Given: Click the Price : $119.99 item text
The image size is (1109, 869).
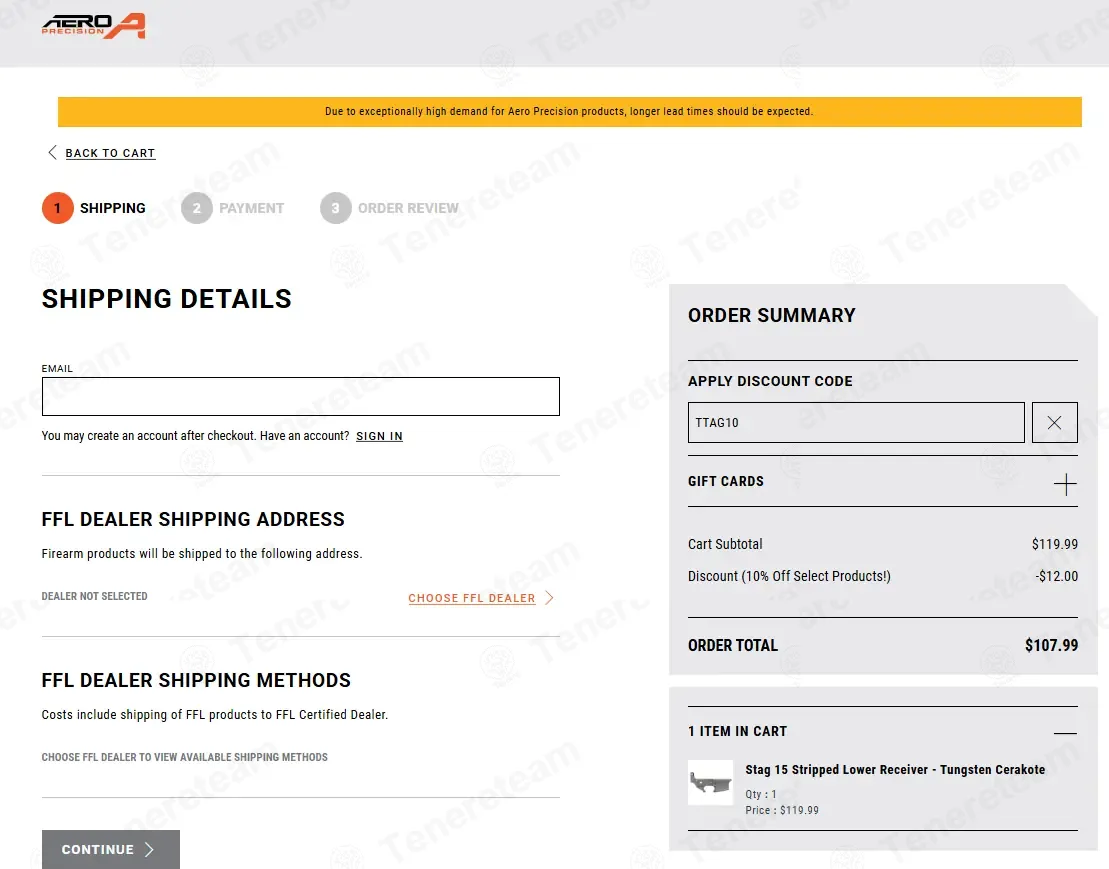Looking at the screenshot, I should click(x=782, y=810).
